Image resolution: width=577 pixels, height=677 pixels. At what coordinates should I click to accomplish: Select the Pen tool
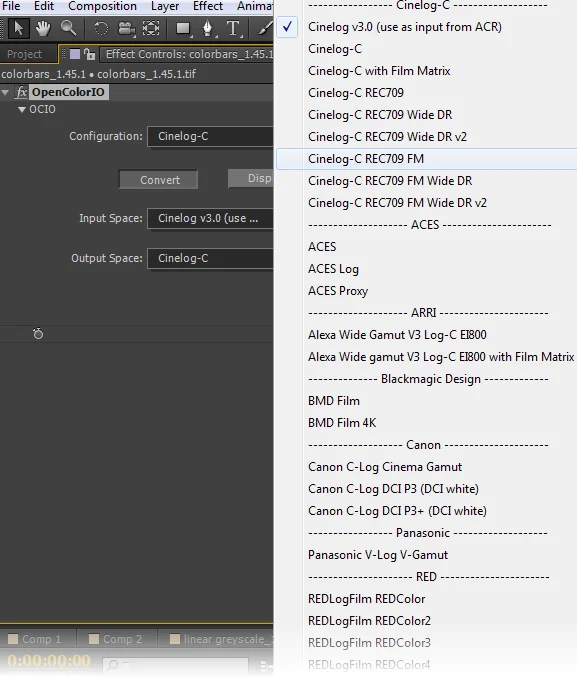tap(208, 28)
